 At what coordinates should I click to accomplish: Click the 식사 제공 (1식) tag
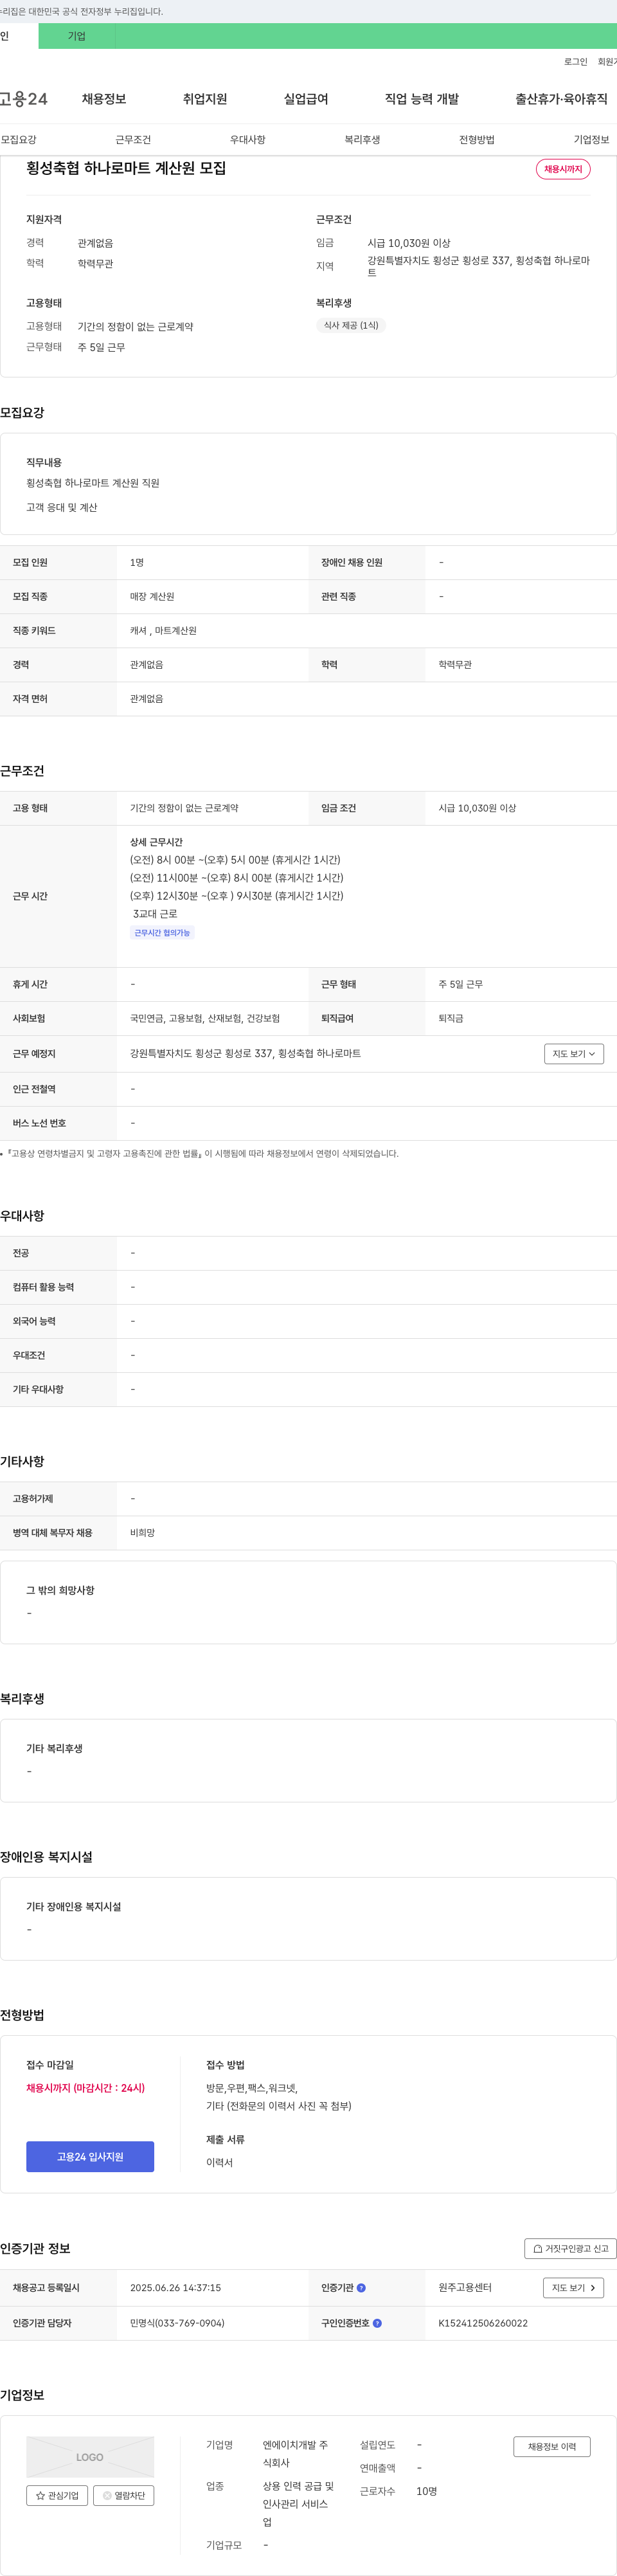351,325
